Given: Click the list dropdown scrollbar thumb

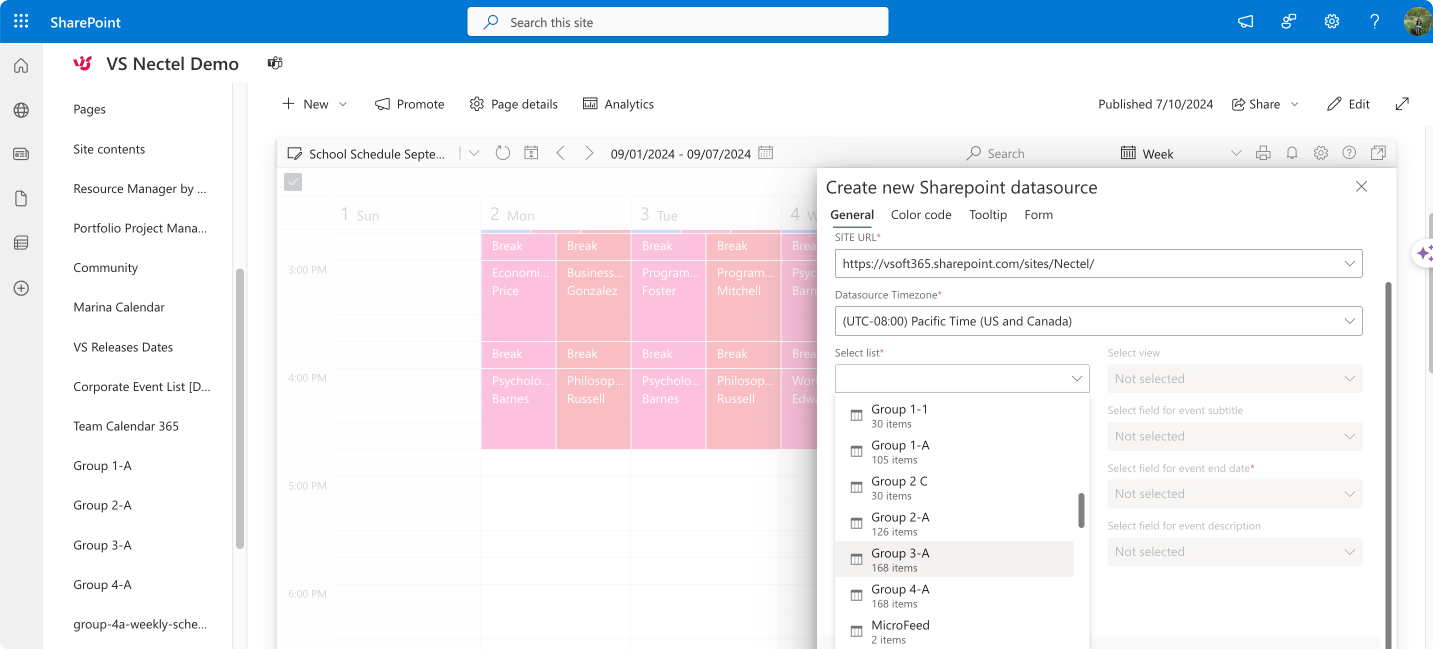Looking at the screenshot, I should [1081, 510].
